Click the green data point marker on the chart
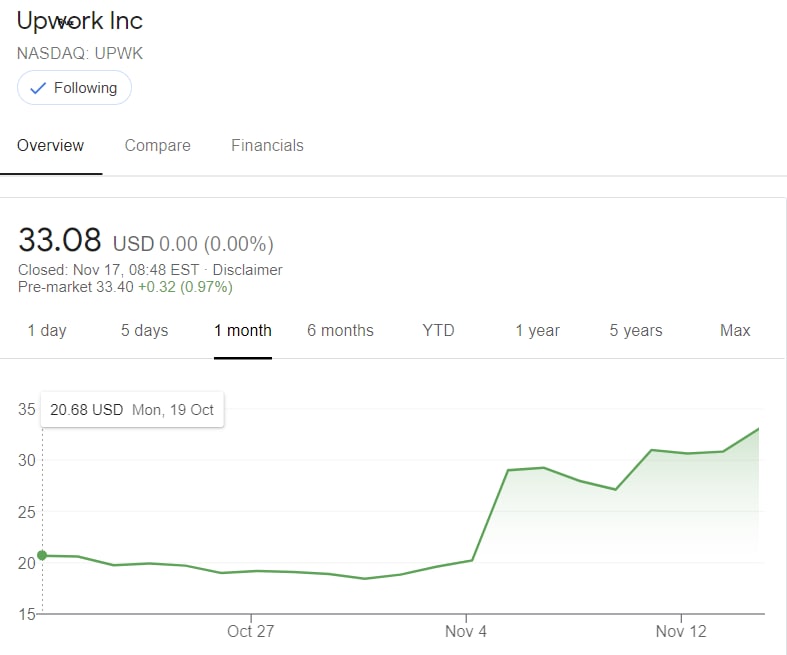The image size is (787, 655). 42,555
